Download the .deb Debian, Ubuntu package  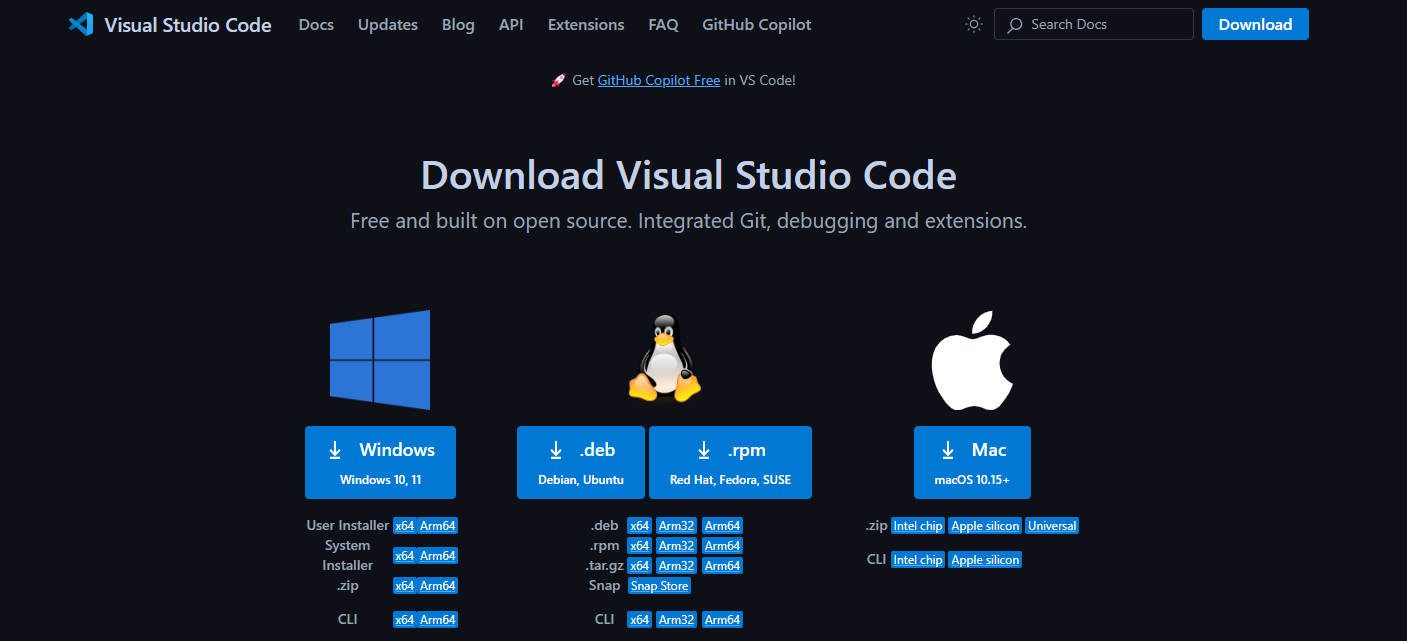[x=581, y=462]
